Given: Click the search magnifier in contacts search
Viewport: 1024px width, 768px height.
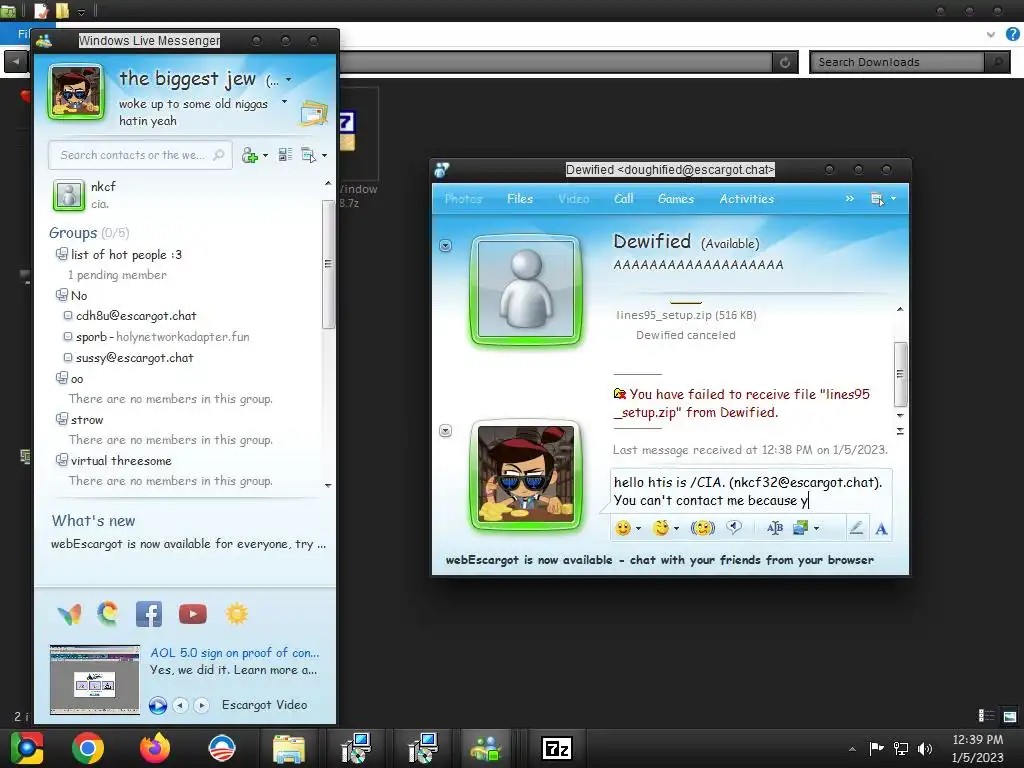Looking at the screenshot, I should (219, 155).
